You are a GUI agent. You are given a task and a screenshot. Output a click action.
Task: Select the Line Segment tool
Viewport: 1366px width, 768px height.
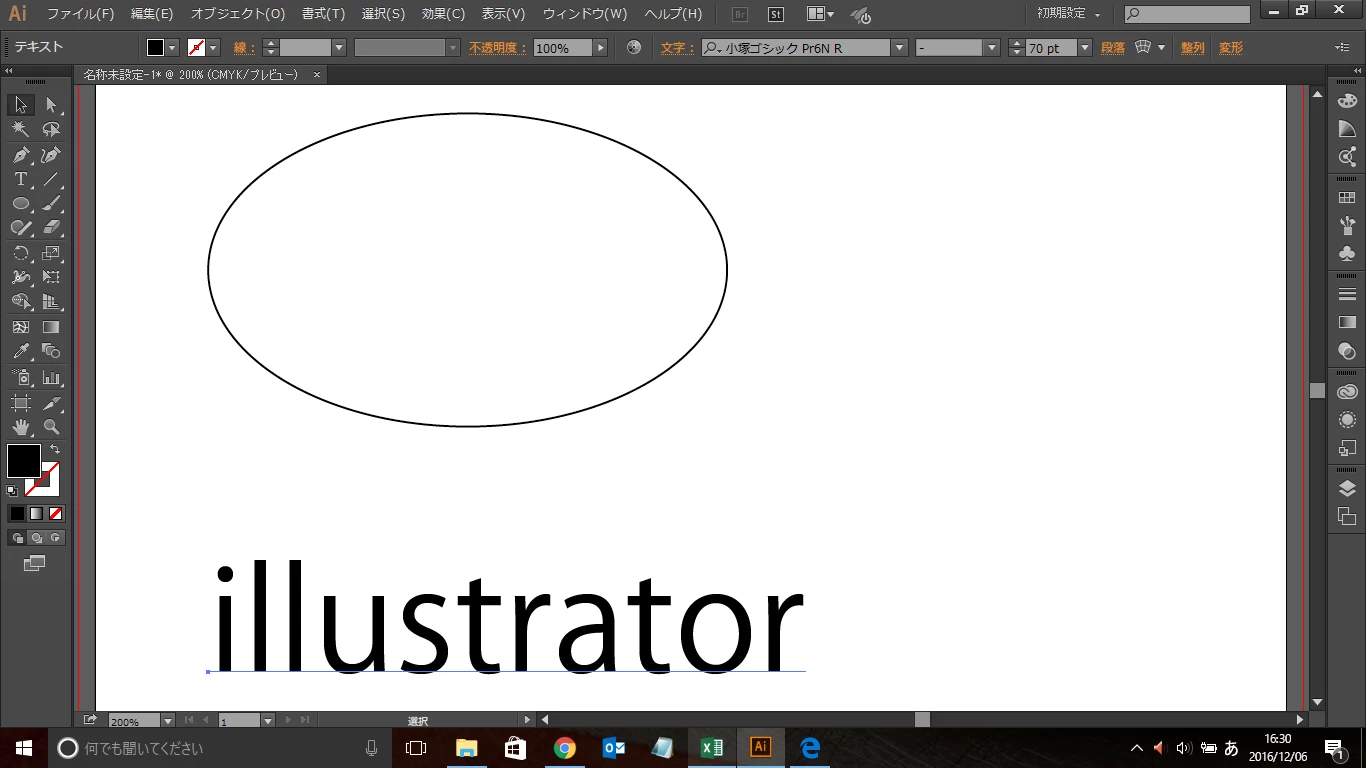[x=51, y=179]
